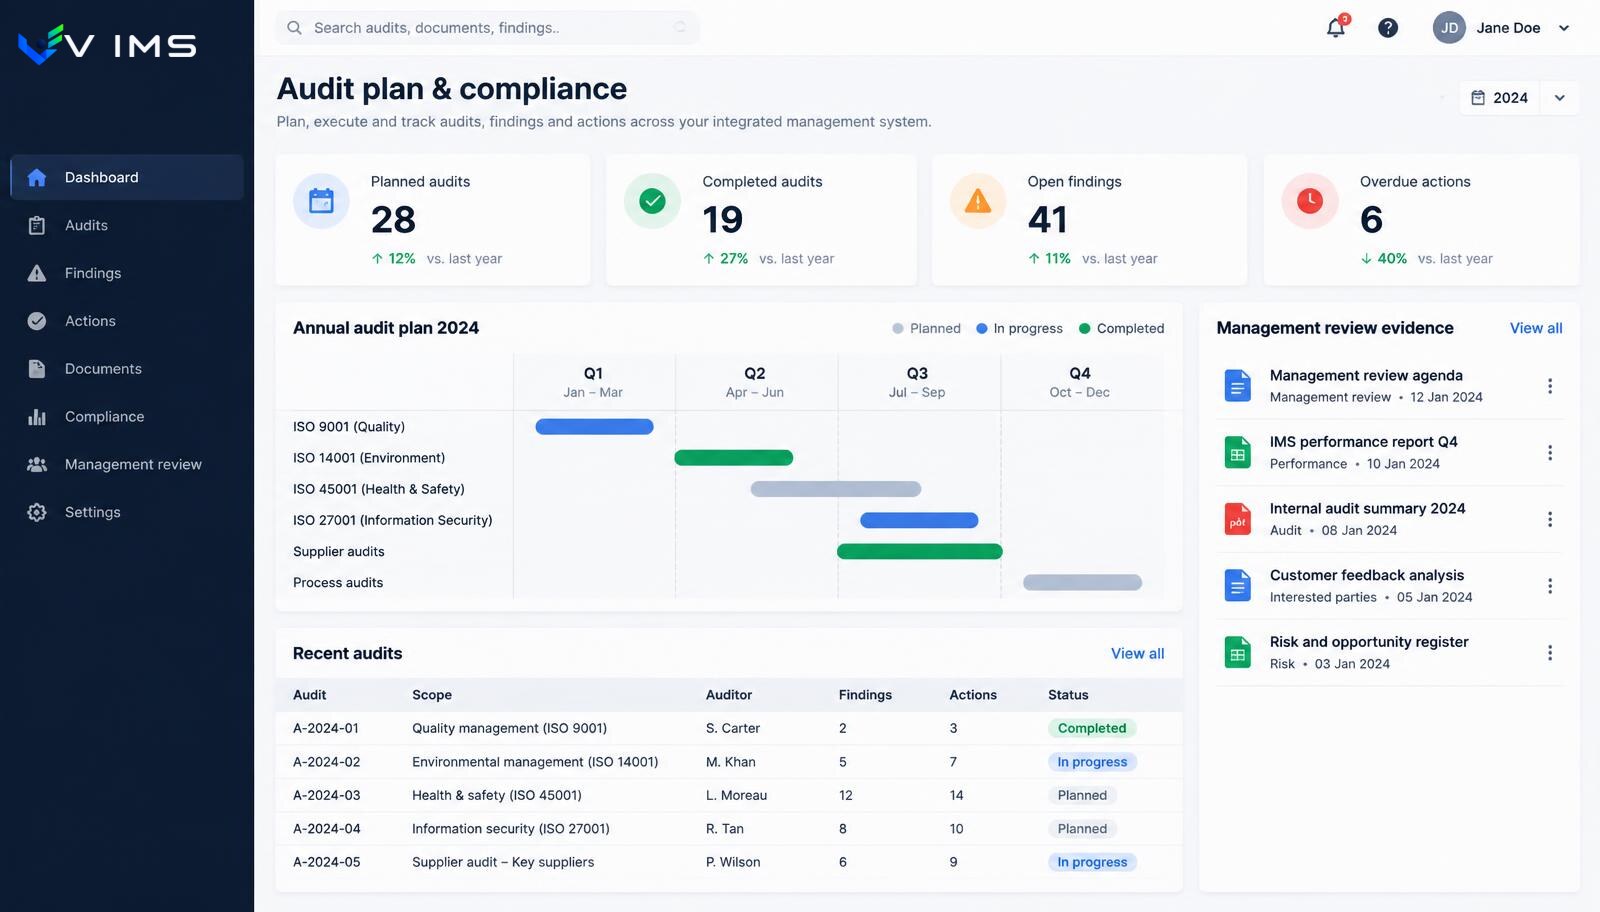Click the ISO 27001 blue timeline bar

[x=919, y=520]
